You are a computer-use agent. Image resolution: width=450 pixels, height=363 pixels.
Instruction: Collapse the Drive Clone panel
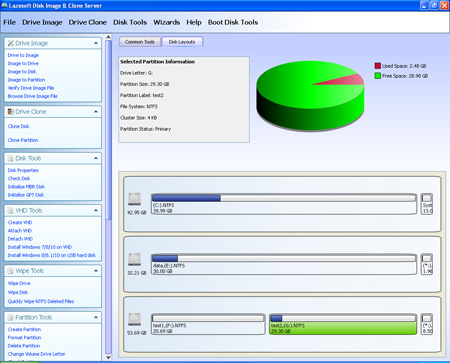click(x=96, y=112)
